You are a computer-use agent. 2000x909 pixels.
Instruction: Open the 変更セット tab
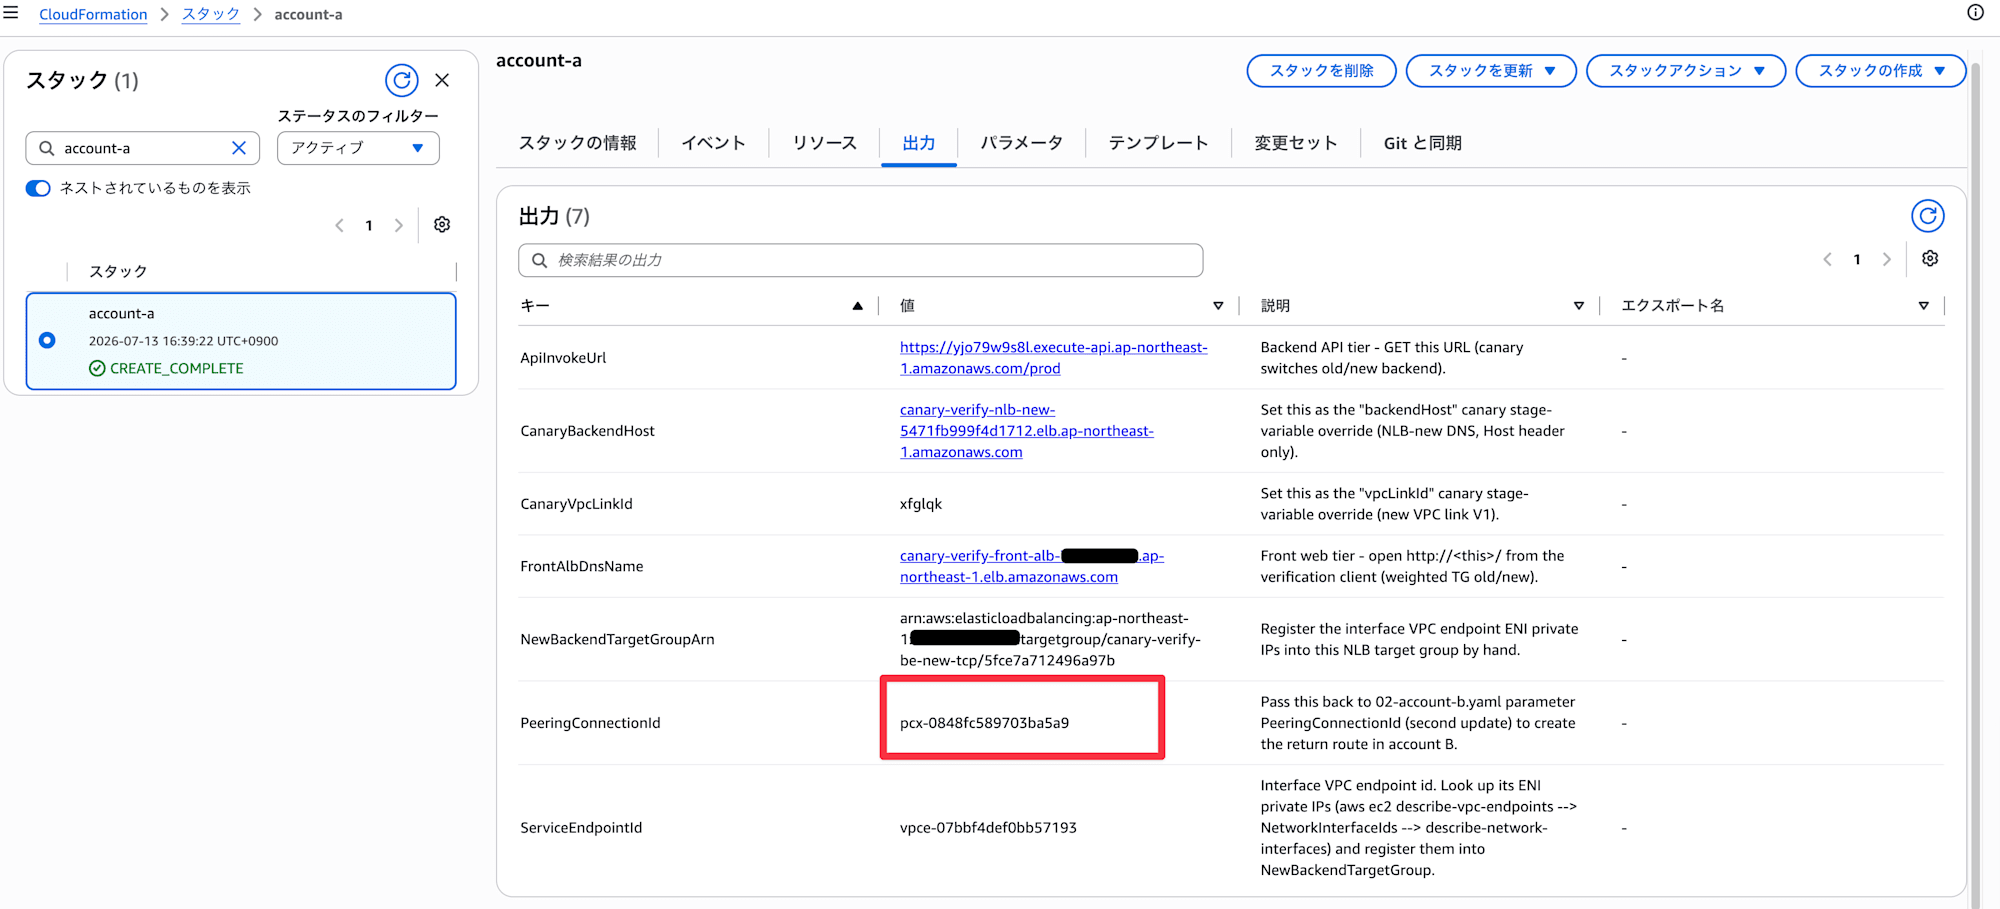click(1295, 143)
